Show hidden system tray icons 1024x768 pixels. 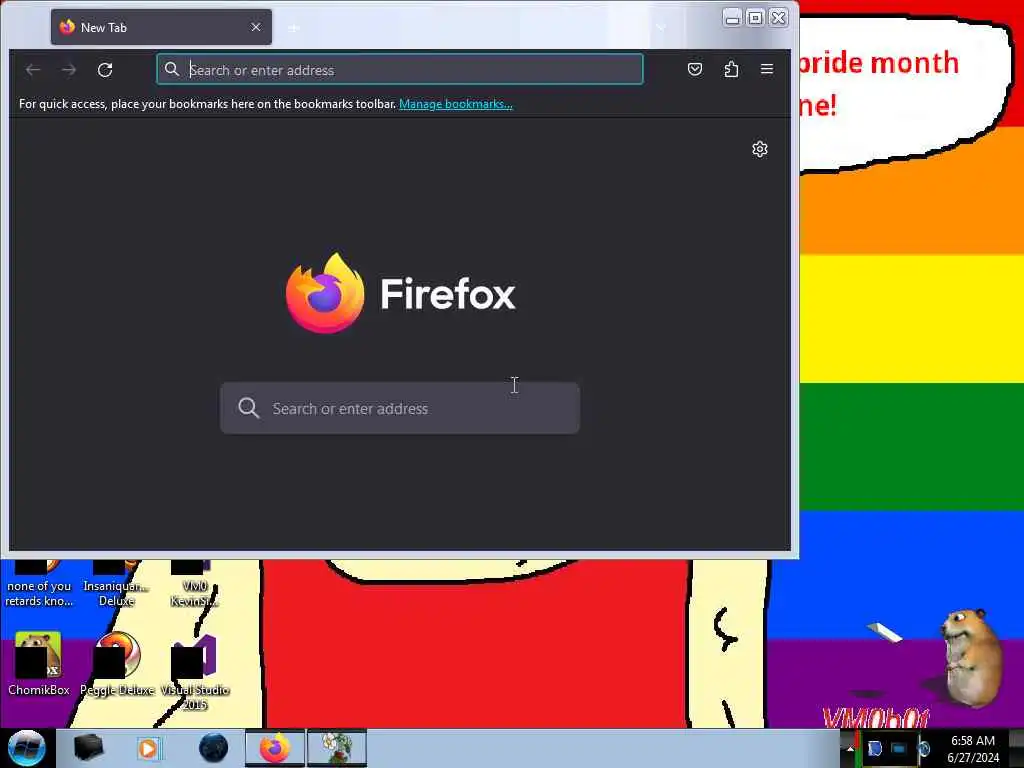tap(850, 748)
